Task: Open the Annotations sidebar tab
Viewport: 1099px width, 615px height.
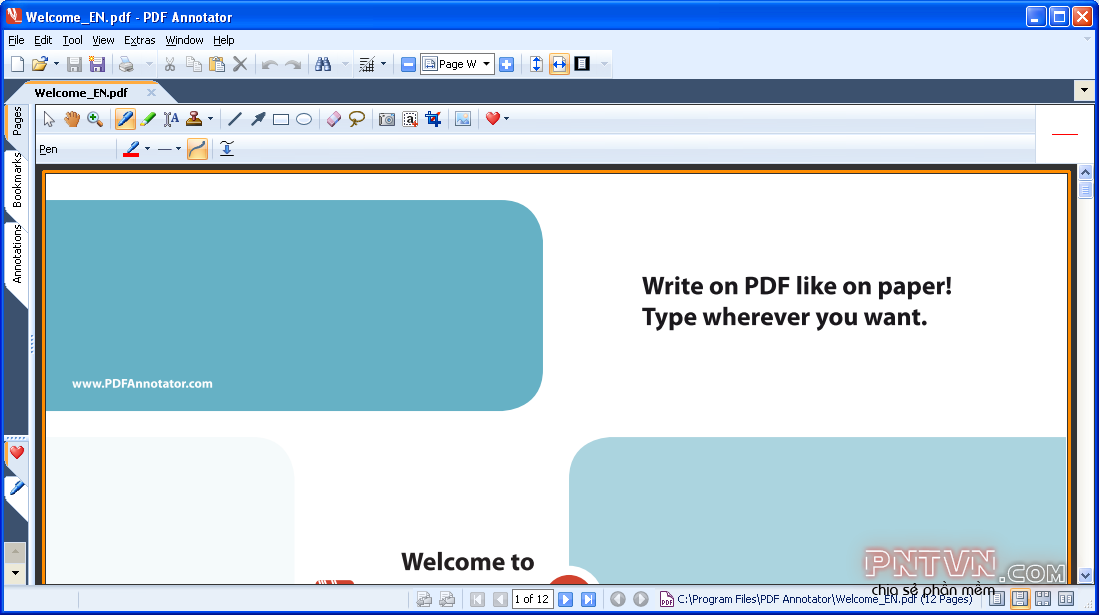Action: pos(16,254)
